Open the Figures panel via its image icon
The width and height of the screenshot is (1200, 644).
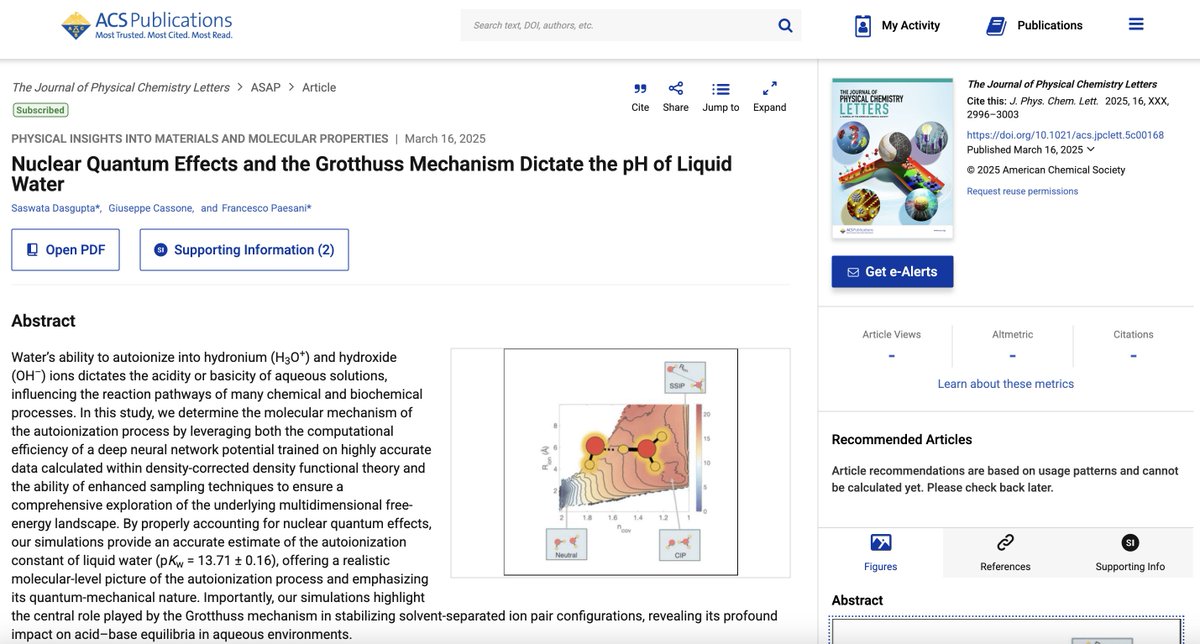coord(880,541)
